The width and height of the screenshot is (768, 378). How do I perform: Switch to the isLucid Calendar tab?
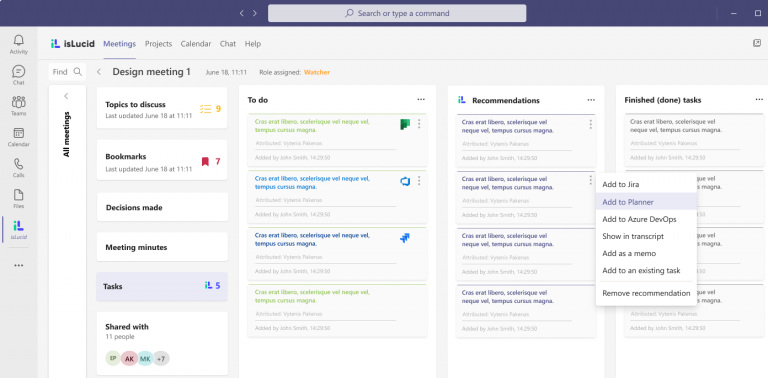[196, 44]
